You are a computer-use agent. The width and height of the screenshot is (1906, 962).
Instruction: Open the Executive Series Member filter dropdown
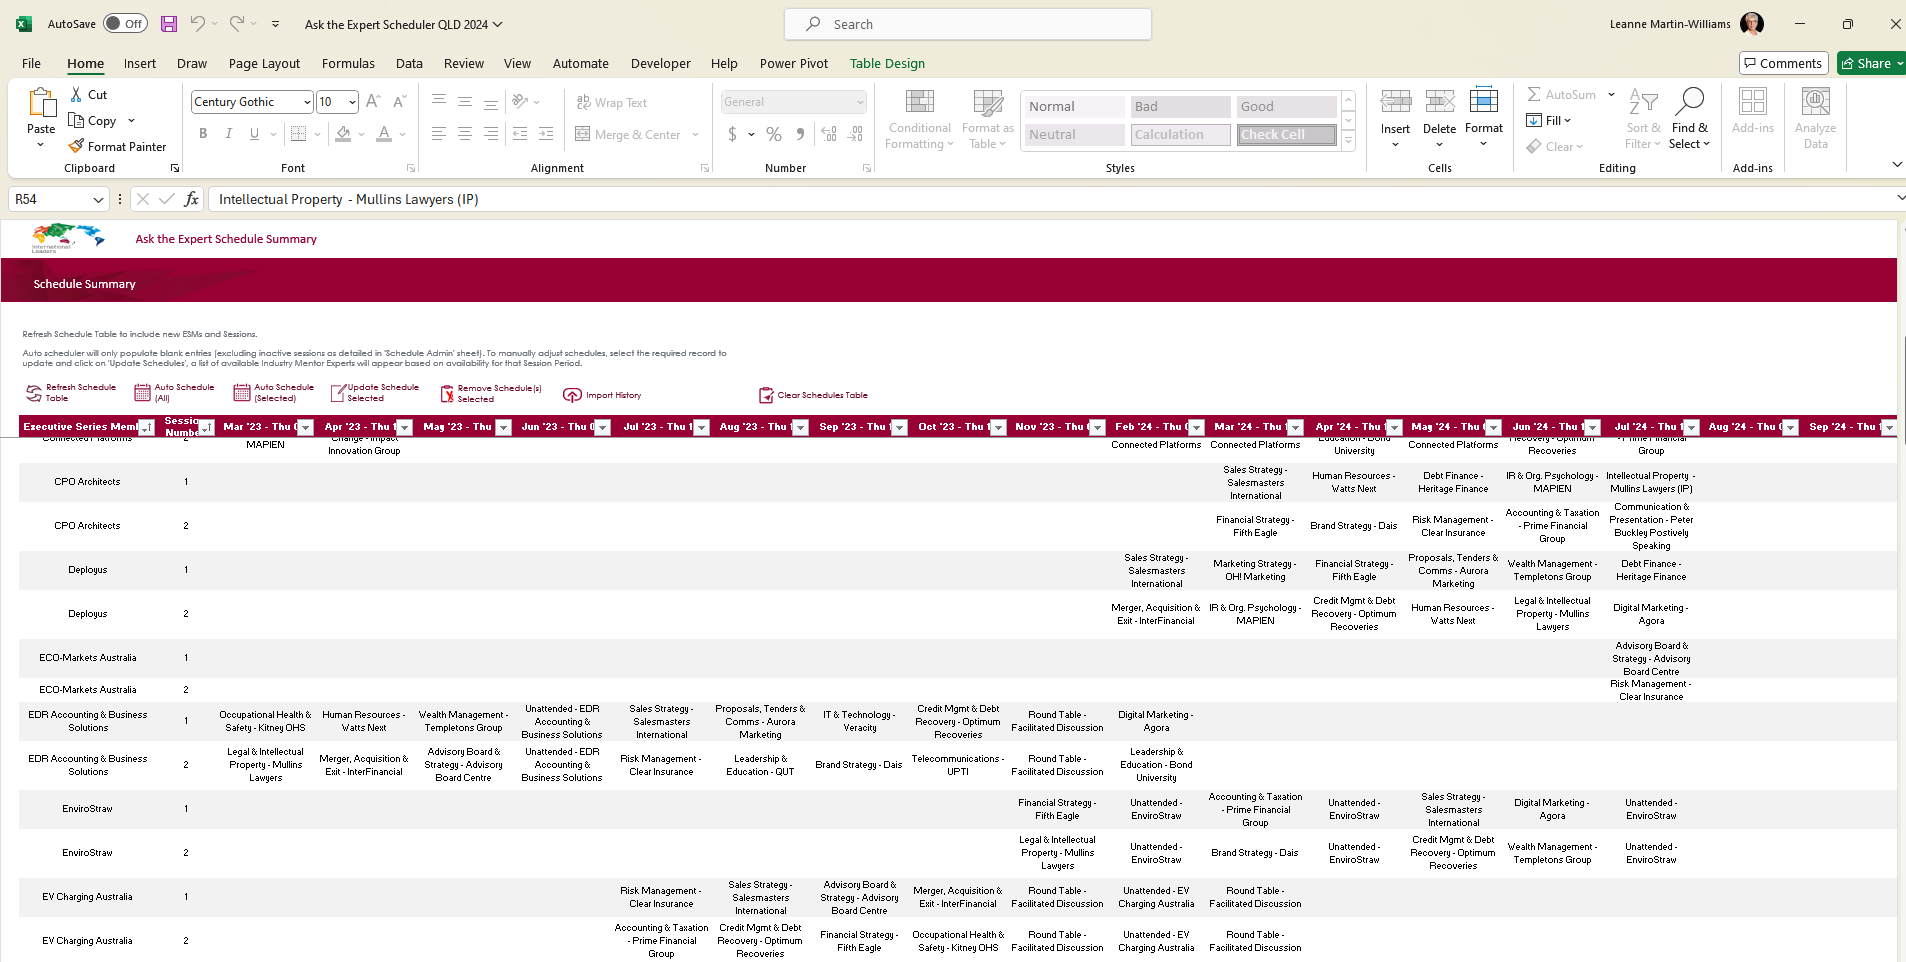click(x=146, y=428)
